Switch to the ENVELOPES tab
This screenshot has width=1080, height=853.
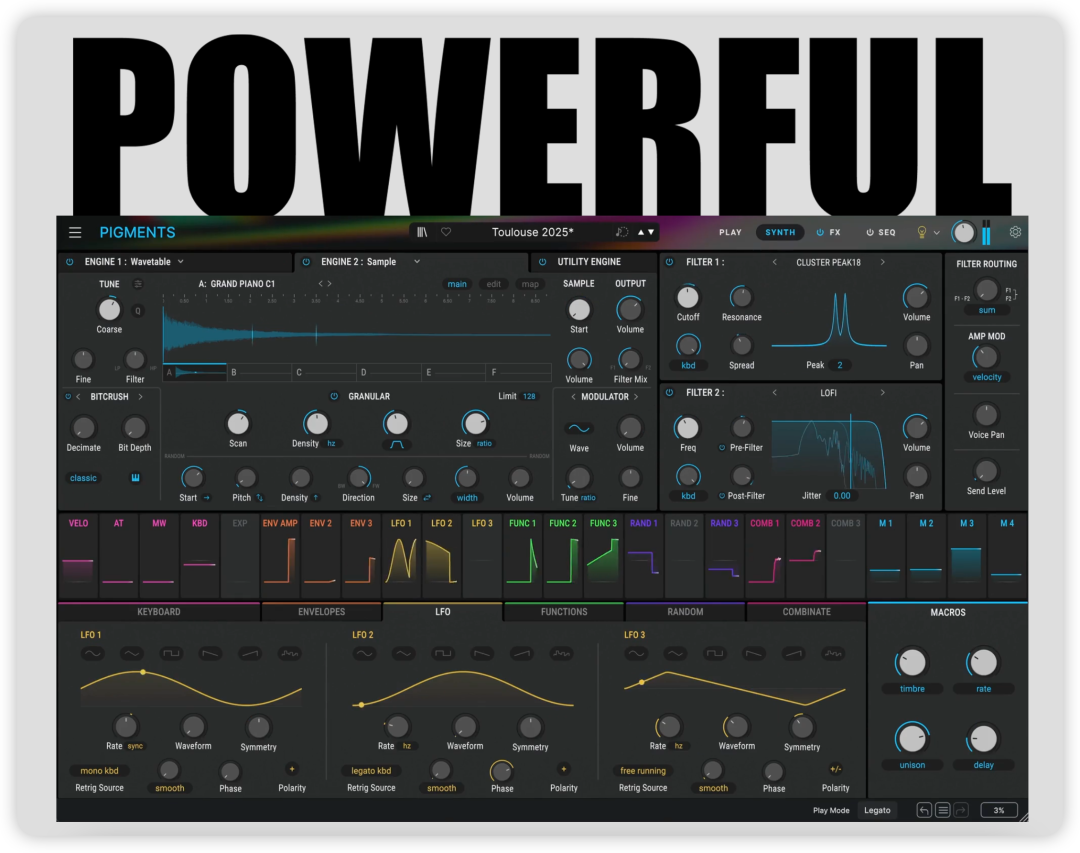322,612
